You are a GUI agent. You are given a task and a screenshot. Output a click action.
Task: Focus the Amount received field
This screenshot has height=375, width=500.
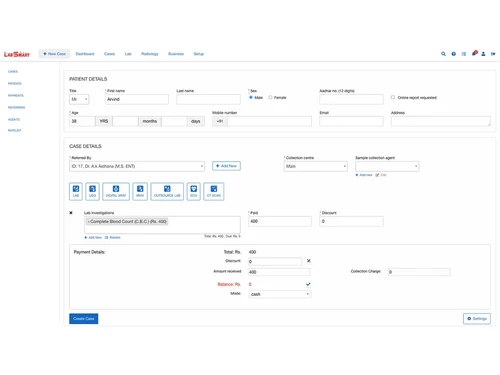click(279, 272)
